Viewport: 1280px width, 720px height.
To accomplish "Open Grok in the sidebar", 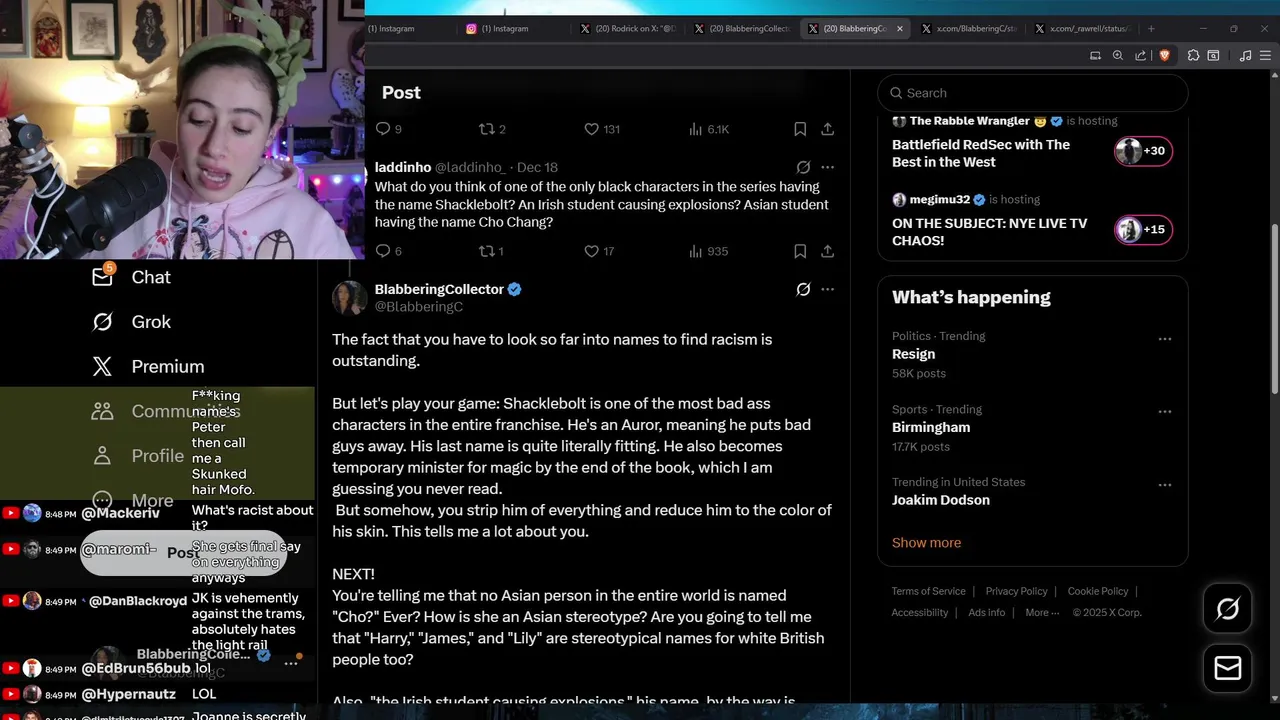I will pyautogui.click(x=131, y=322).
